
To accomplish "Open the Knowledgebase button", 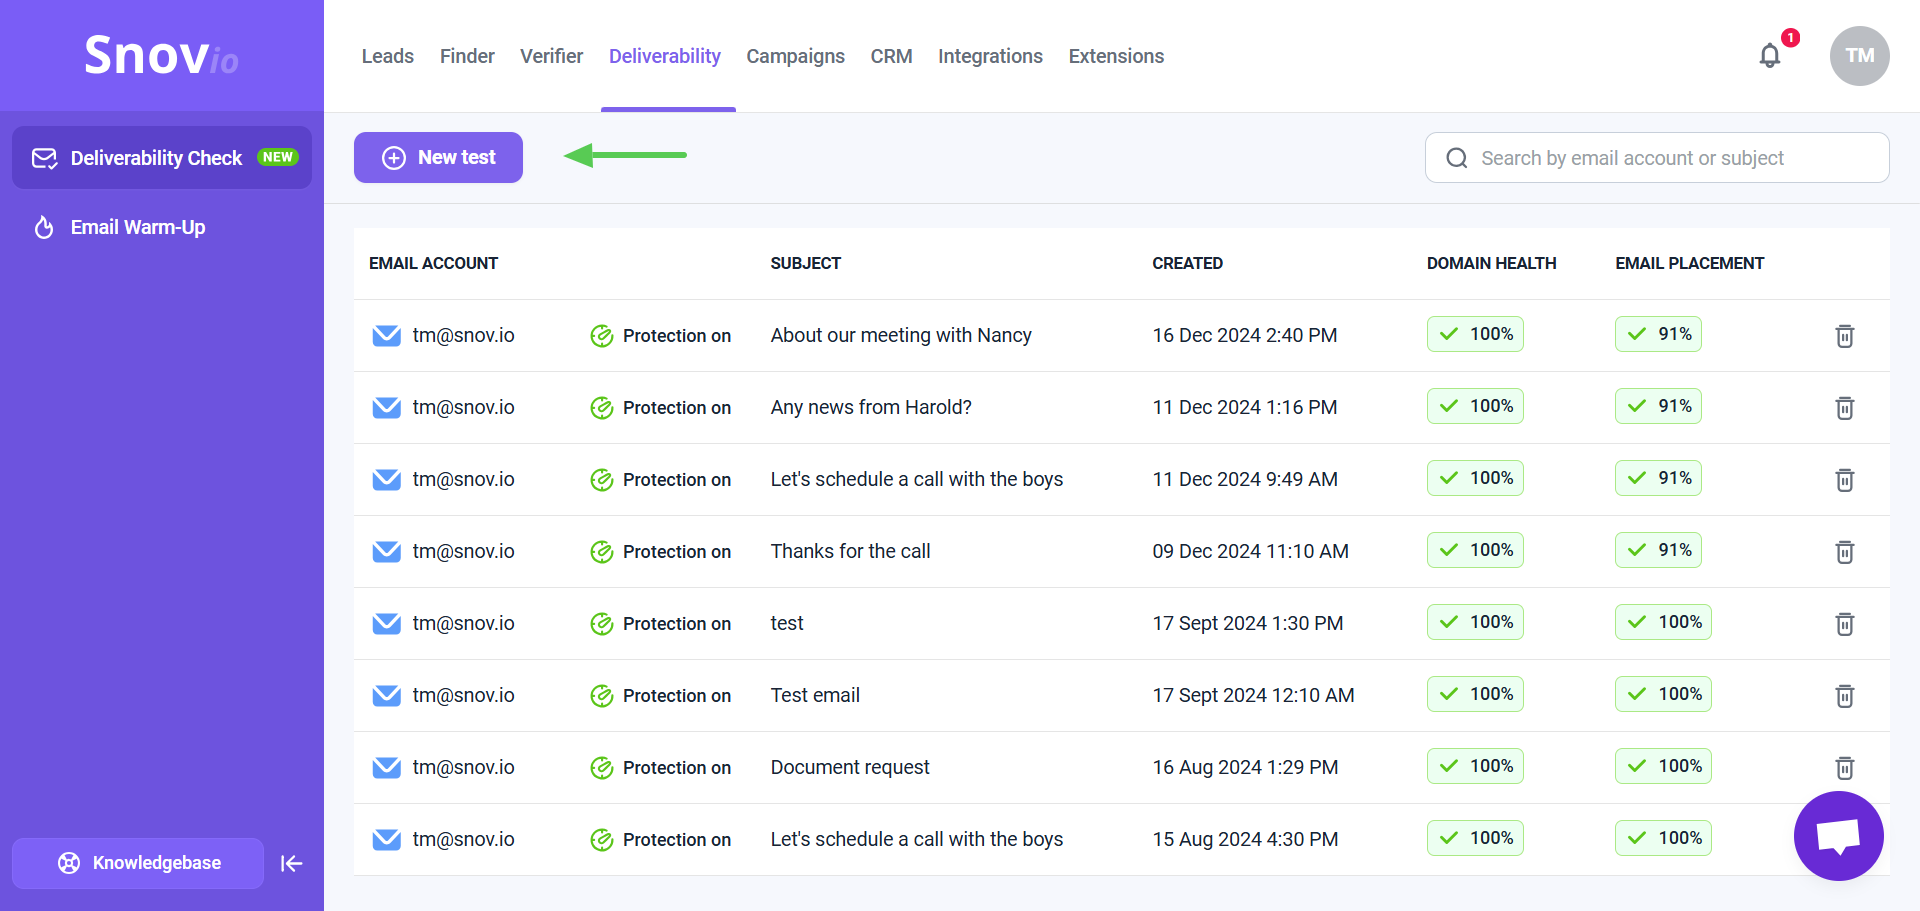I will tap(138, 863).
